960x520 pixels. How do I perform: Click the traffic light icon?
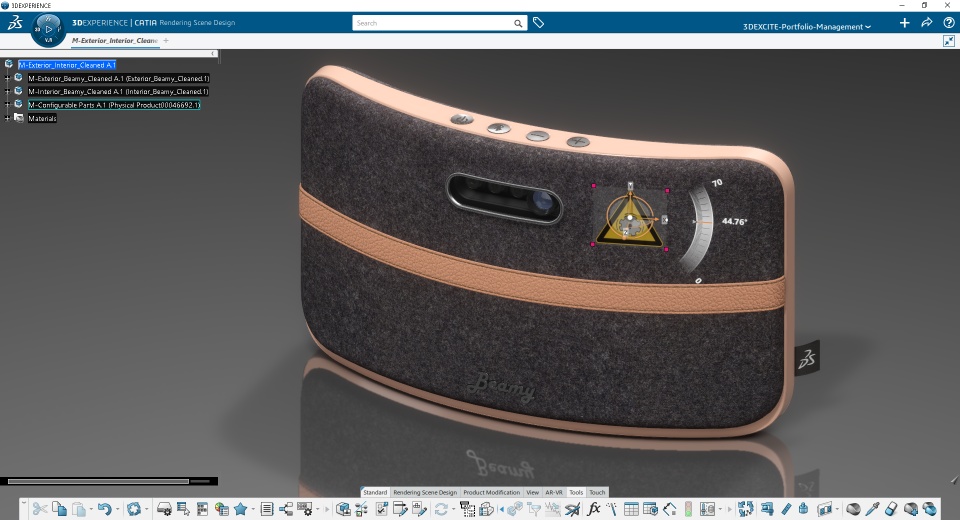[687, 509]
